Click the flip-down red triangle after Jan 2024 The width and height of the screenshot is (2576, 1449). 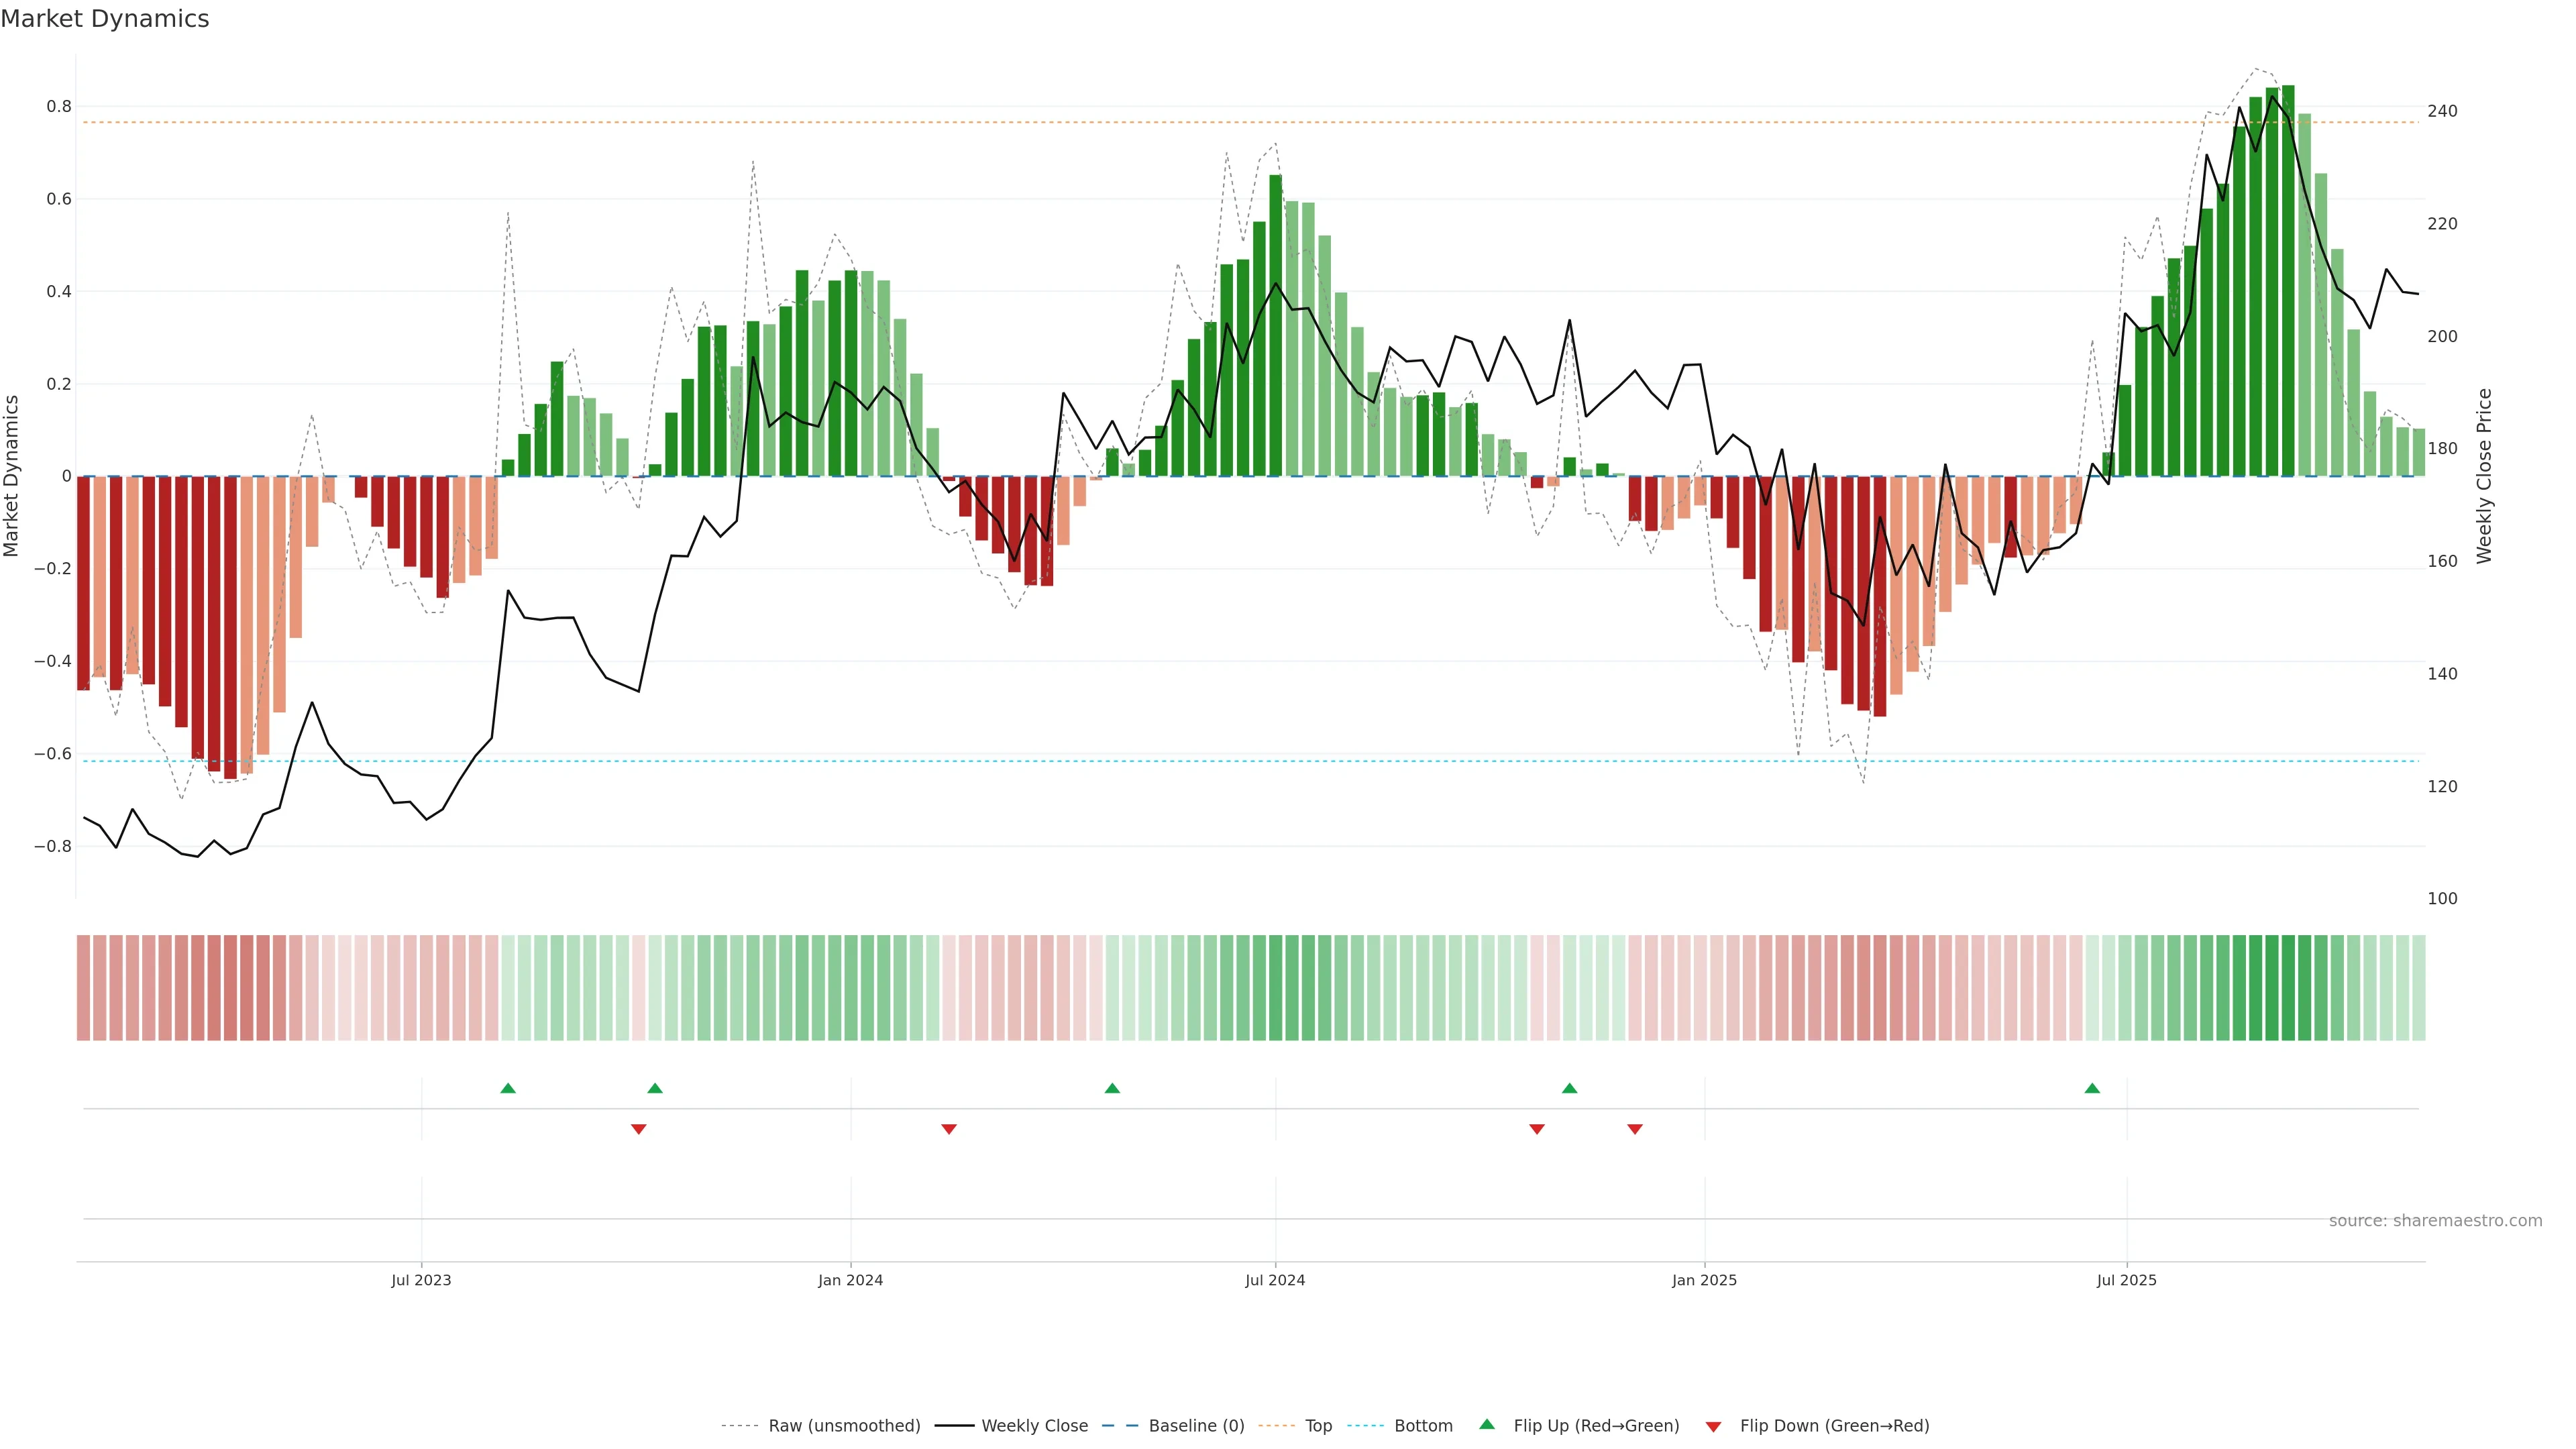click(x=949, y=1129)
